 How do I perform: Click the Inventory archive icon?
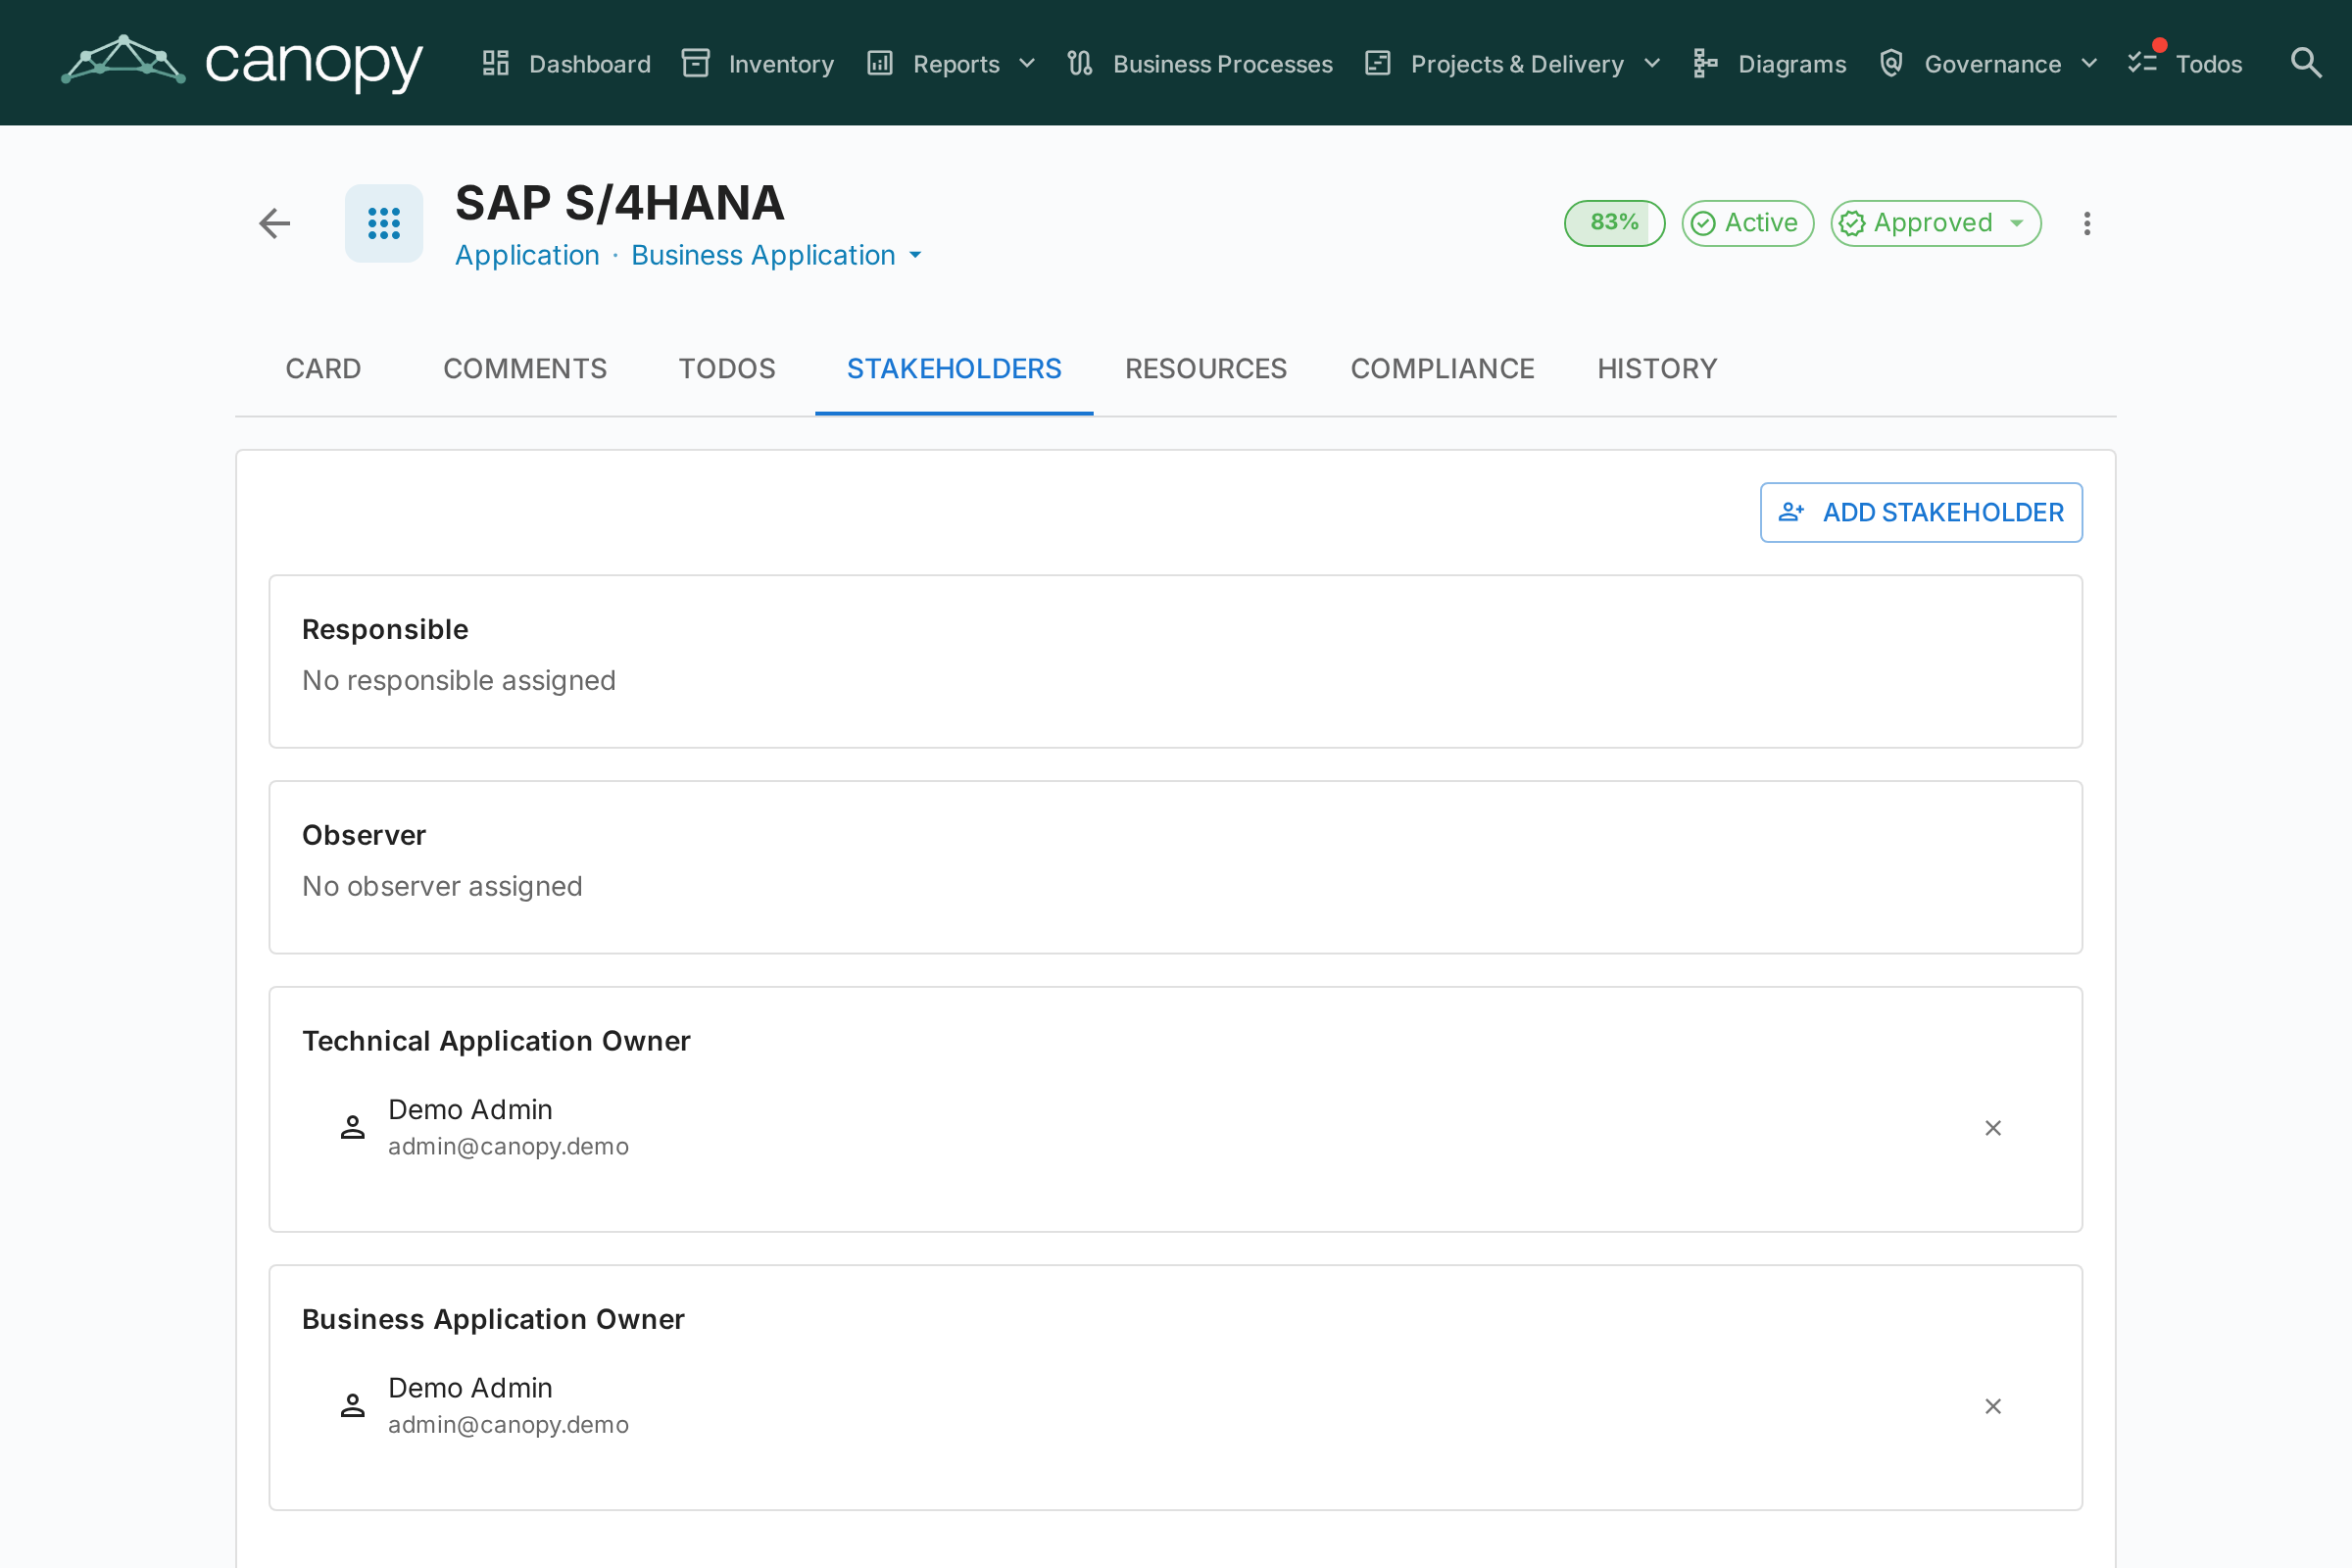(x=696, y=63)
